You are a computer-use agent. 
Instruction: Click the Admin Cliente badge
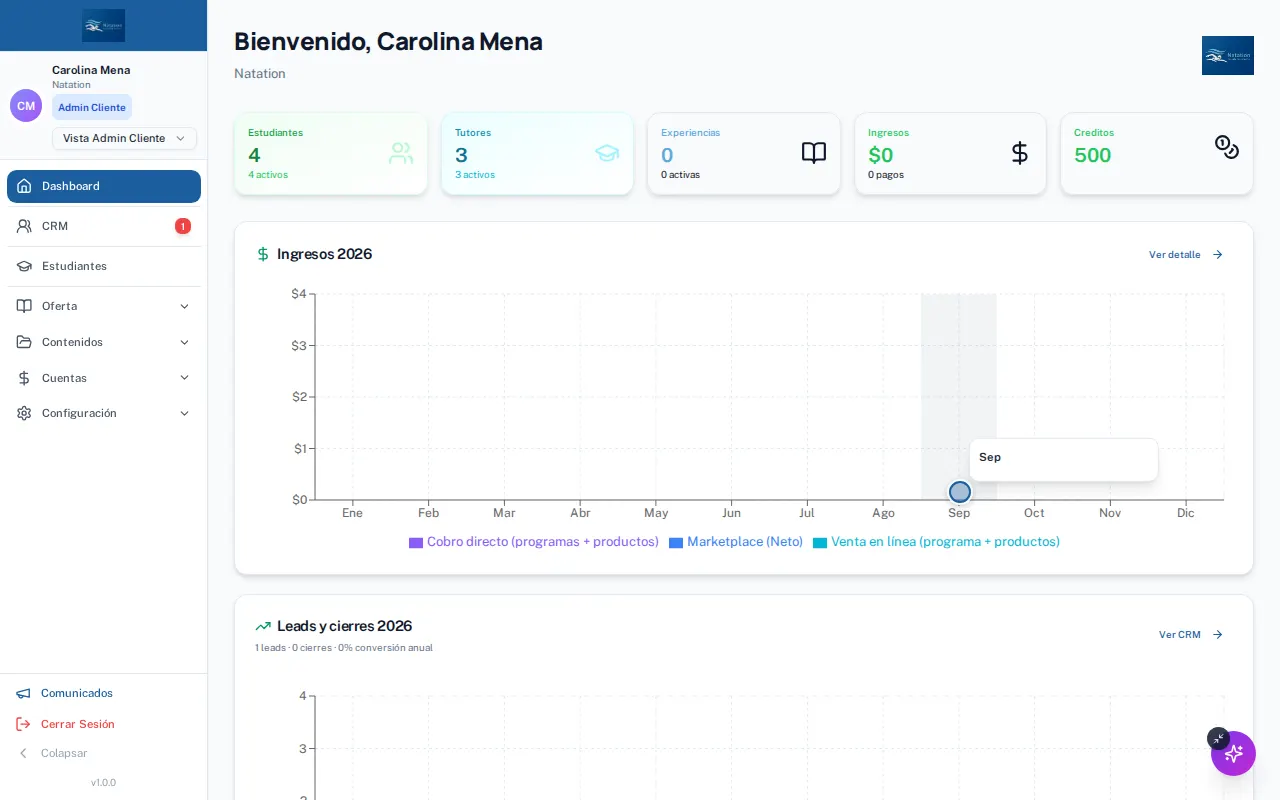point(92,107)
